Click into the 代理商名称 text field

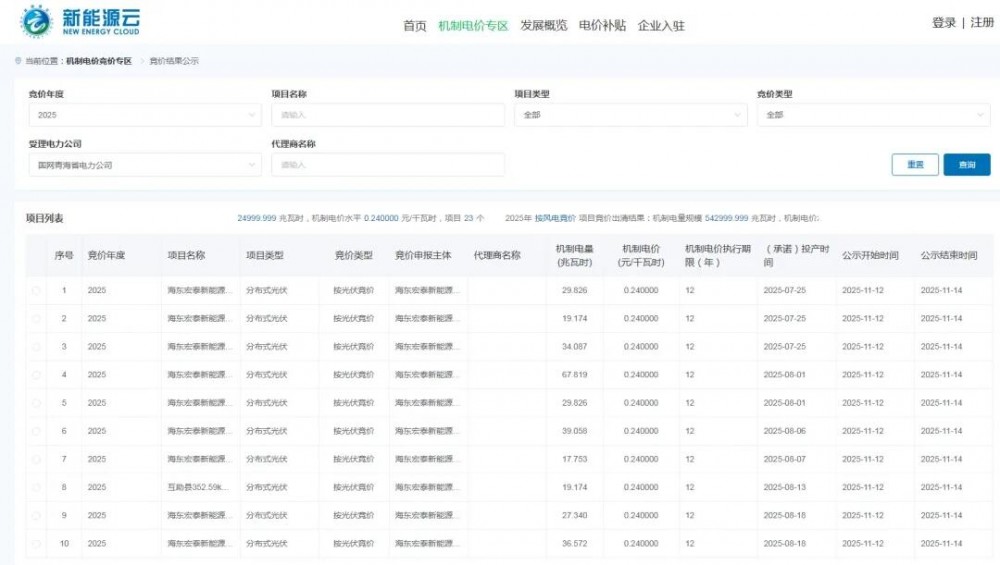(x=387, y=165)
